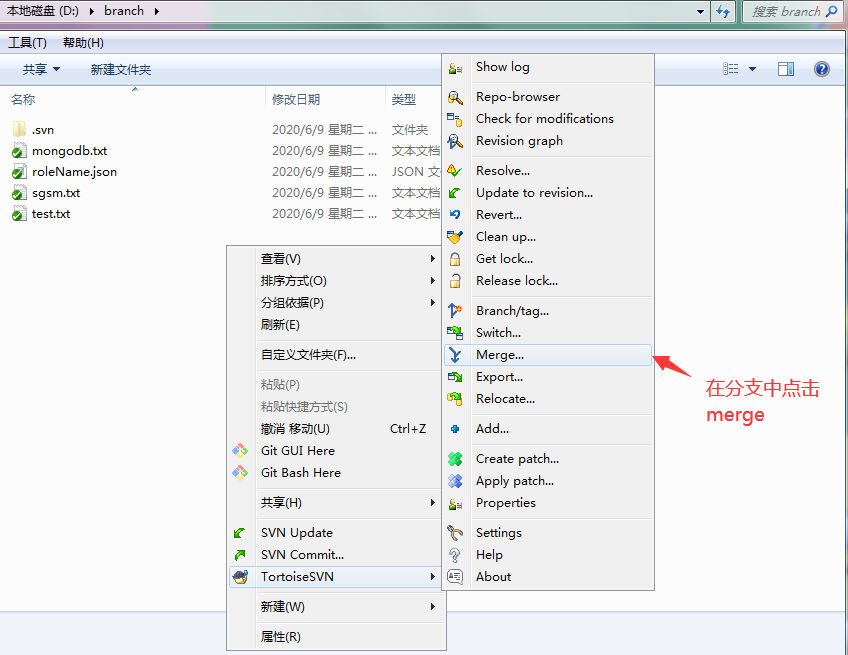Click the Clean up broom icon
848x655 pixels.
(455, 237)
